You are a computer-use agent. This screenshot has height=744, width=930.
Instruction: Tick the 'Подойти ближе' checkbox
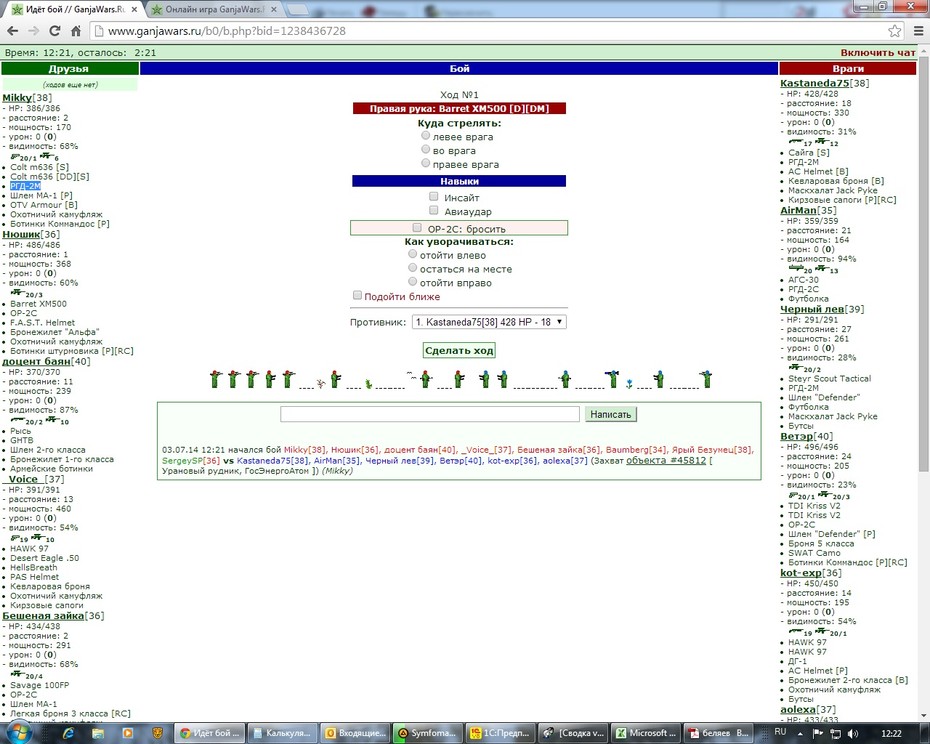[357, 295]
